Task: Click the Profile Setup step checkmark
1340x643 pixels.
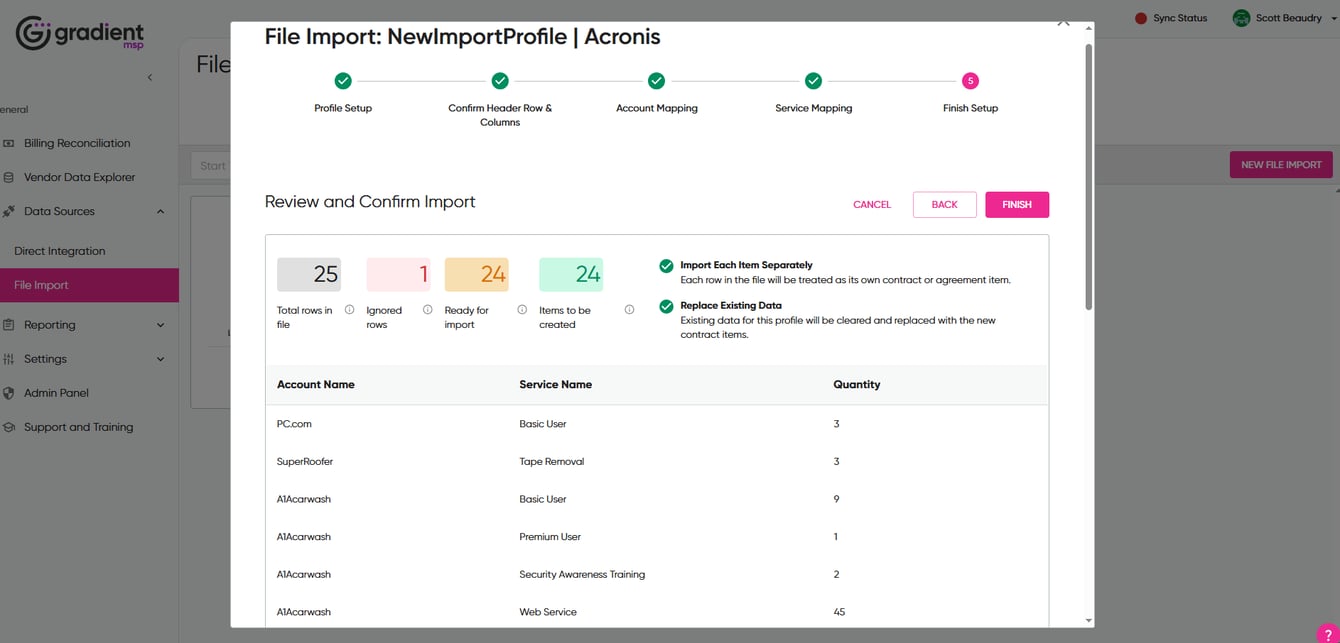Action: coord(343,81)
